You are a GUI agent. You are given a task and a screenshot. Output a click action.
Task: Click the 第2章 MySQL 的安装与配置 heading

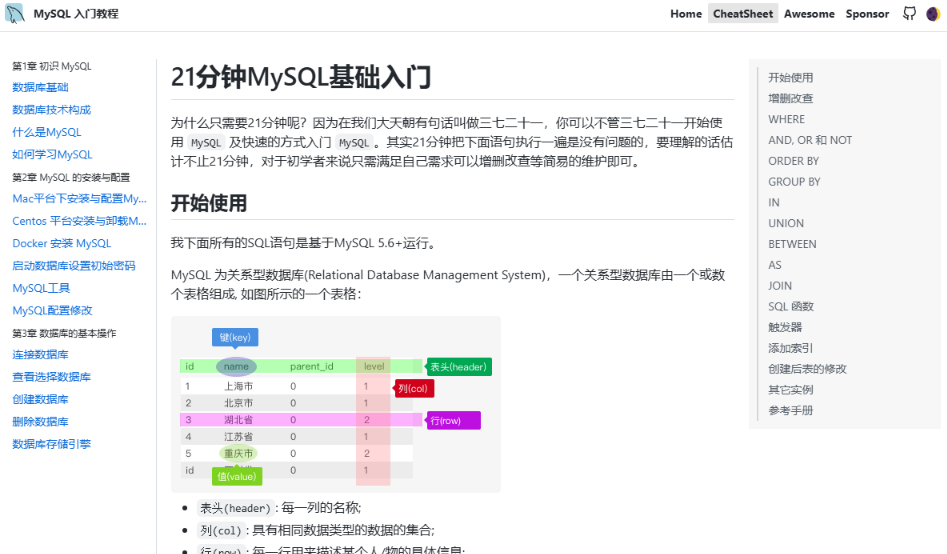tap(71, 178)
